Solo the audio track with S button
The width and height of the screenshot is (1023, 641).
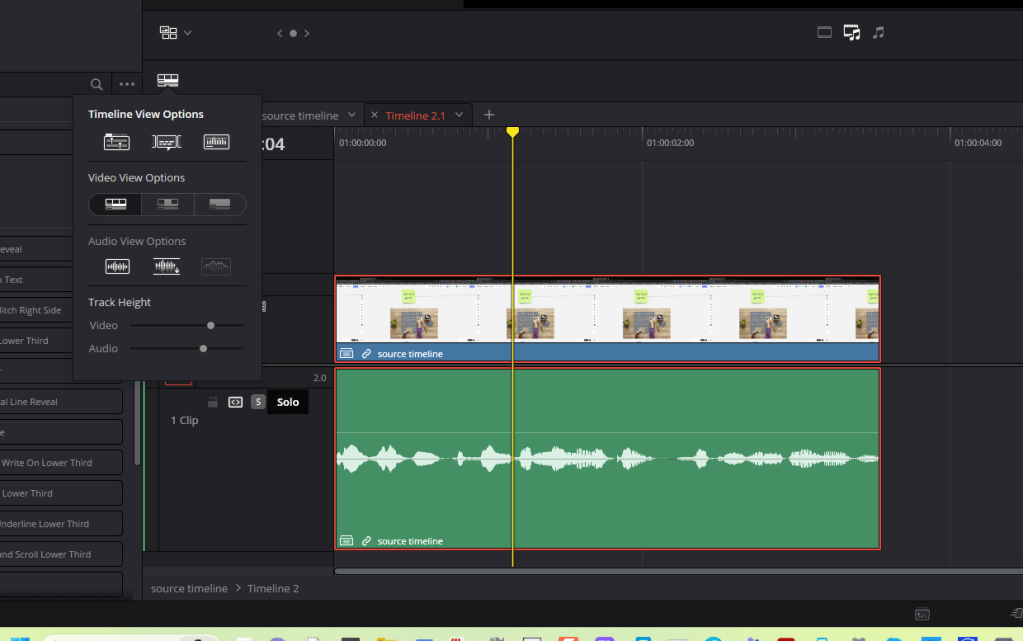tap(258, 402)
